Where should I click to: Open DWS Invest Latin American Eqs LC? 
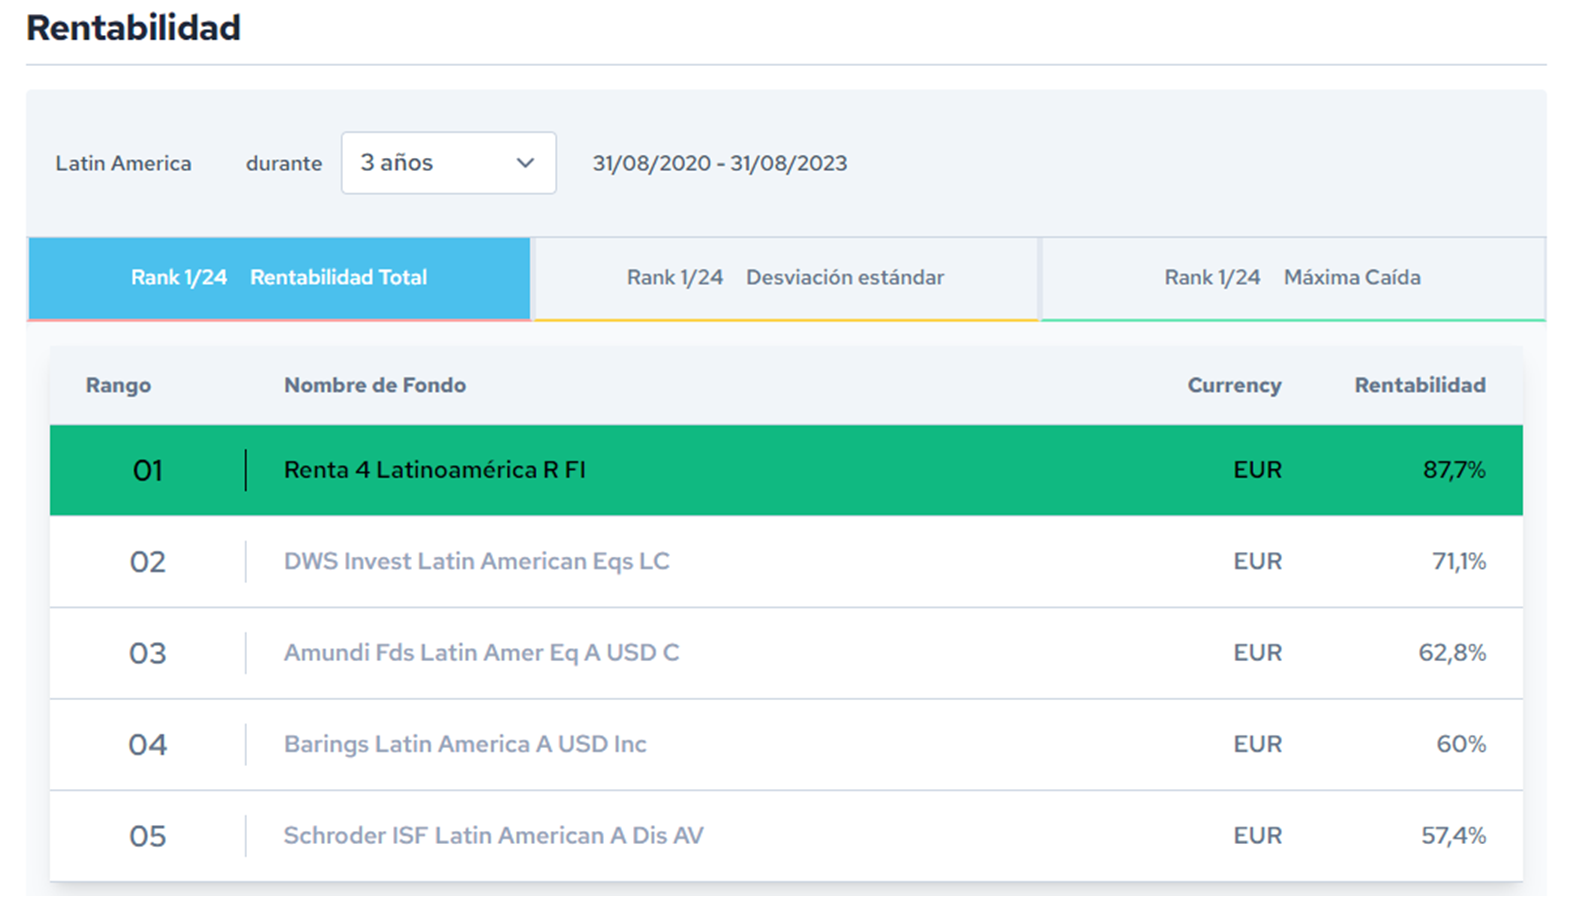(476, 561)
